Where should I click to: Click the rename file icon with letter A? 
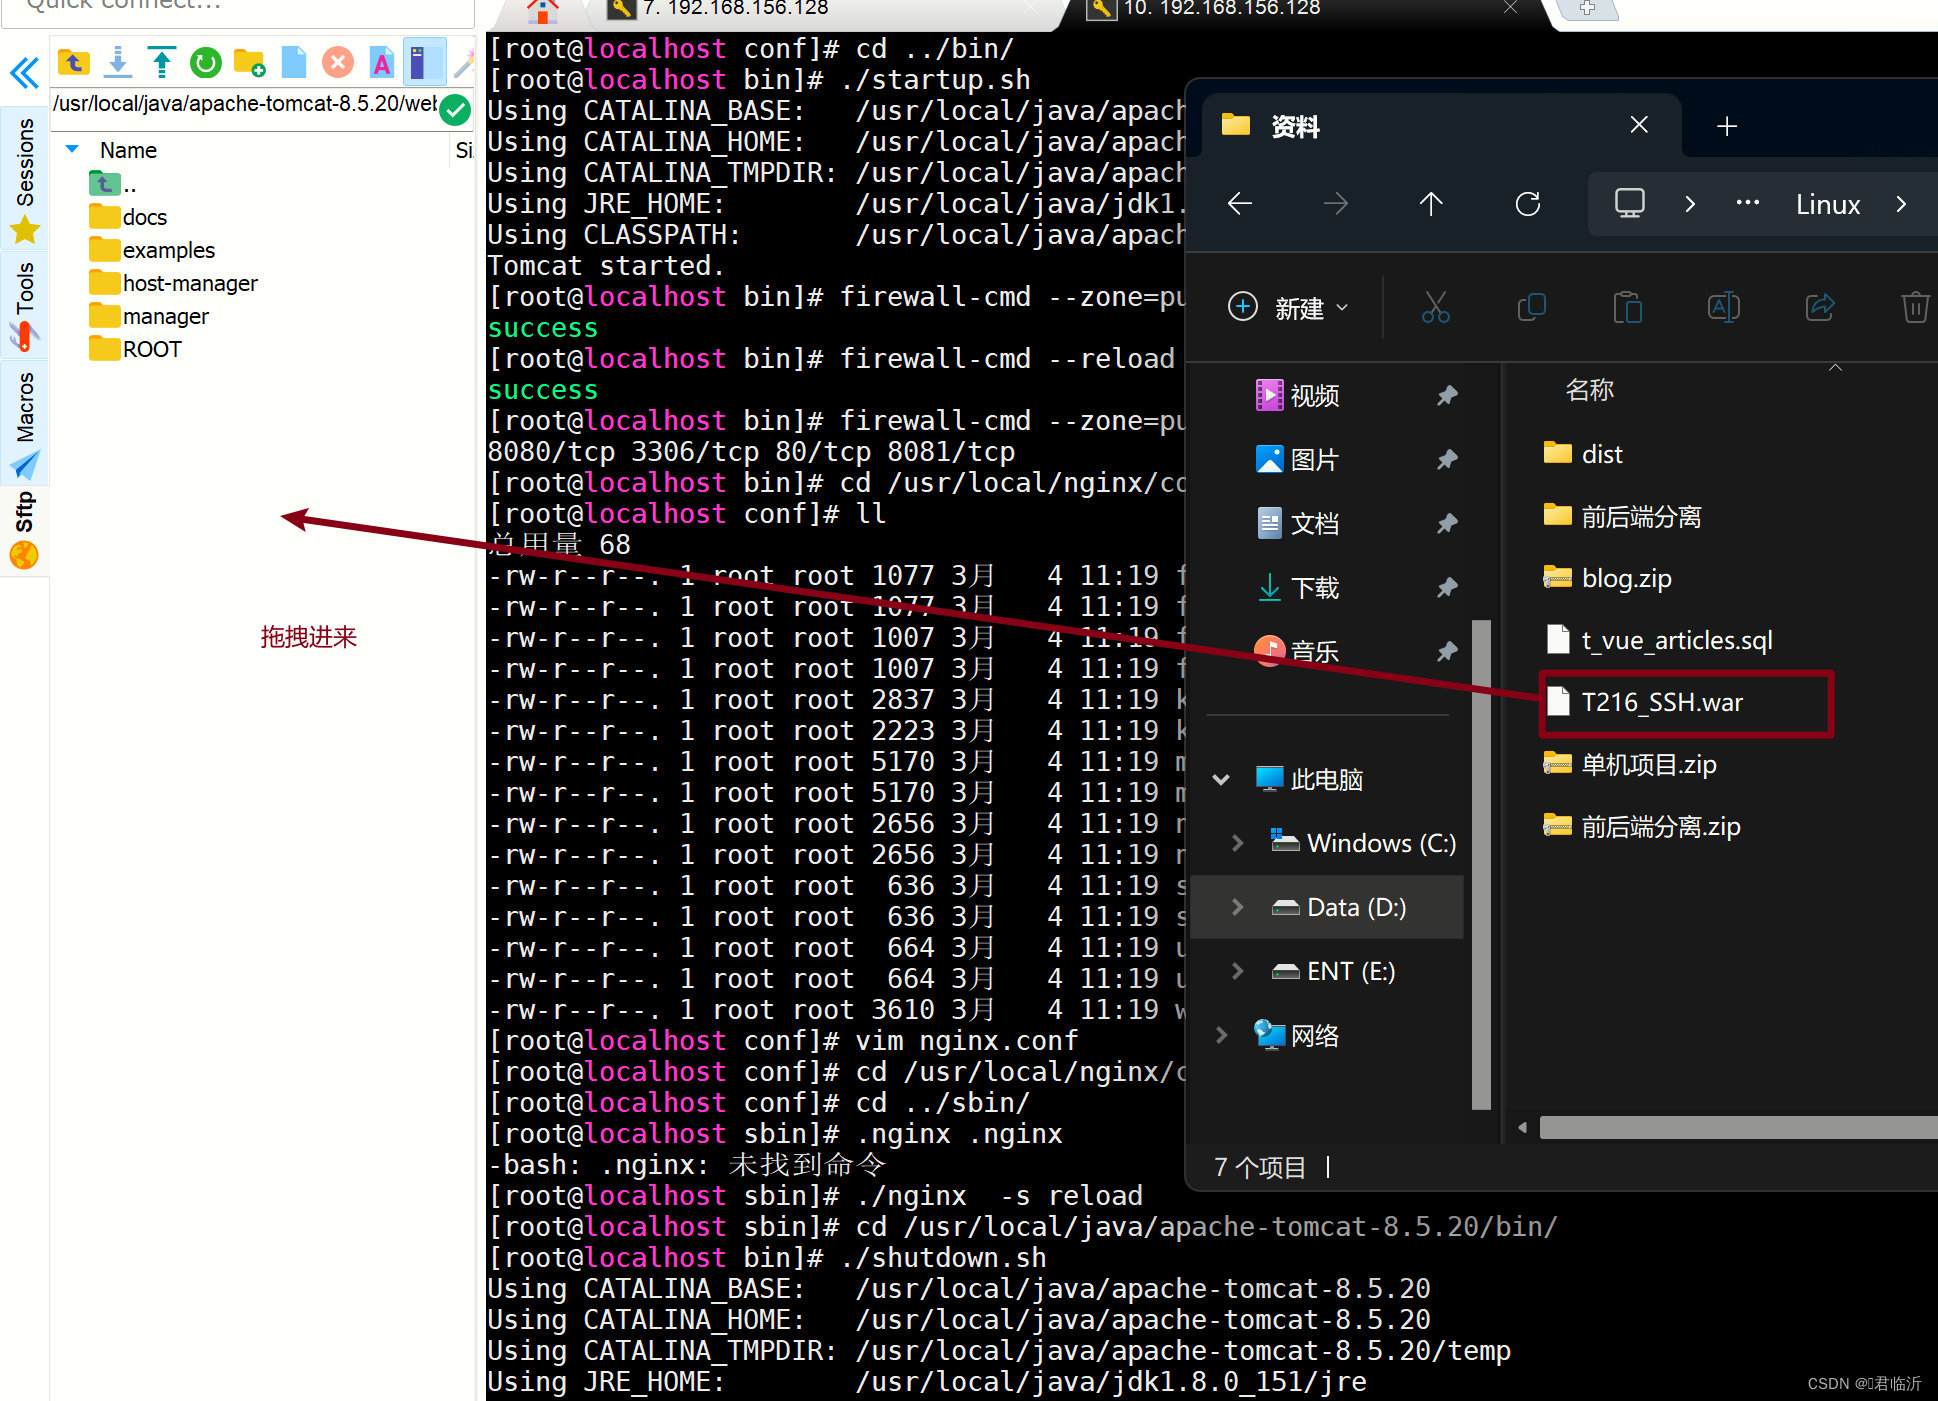[x=381, y=63]
